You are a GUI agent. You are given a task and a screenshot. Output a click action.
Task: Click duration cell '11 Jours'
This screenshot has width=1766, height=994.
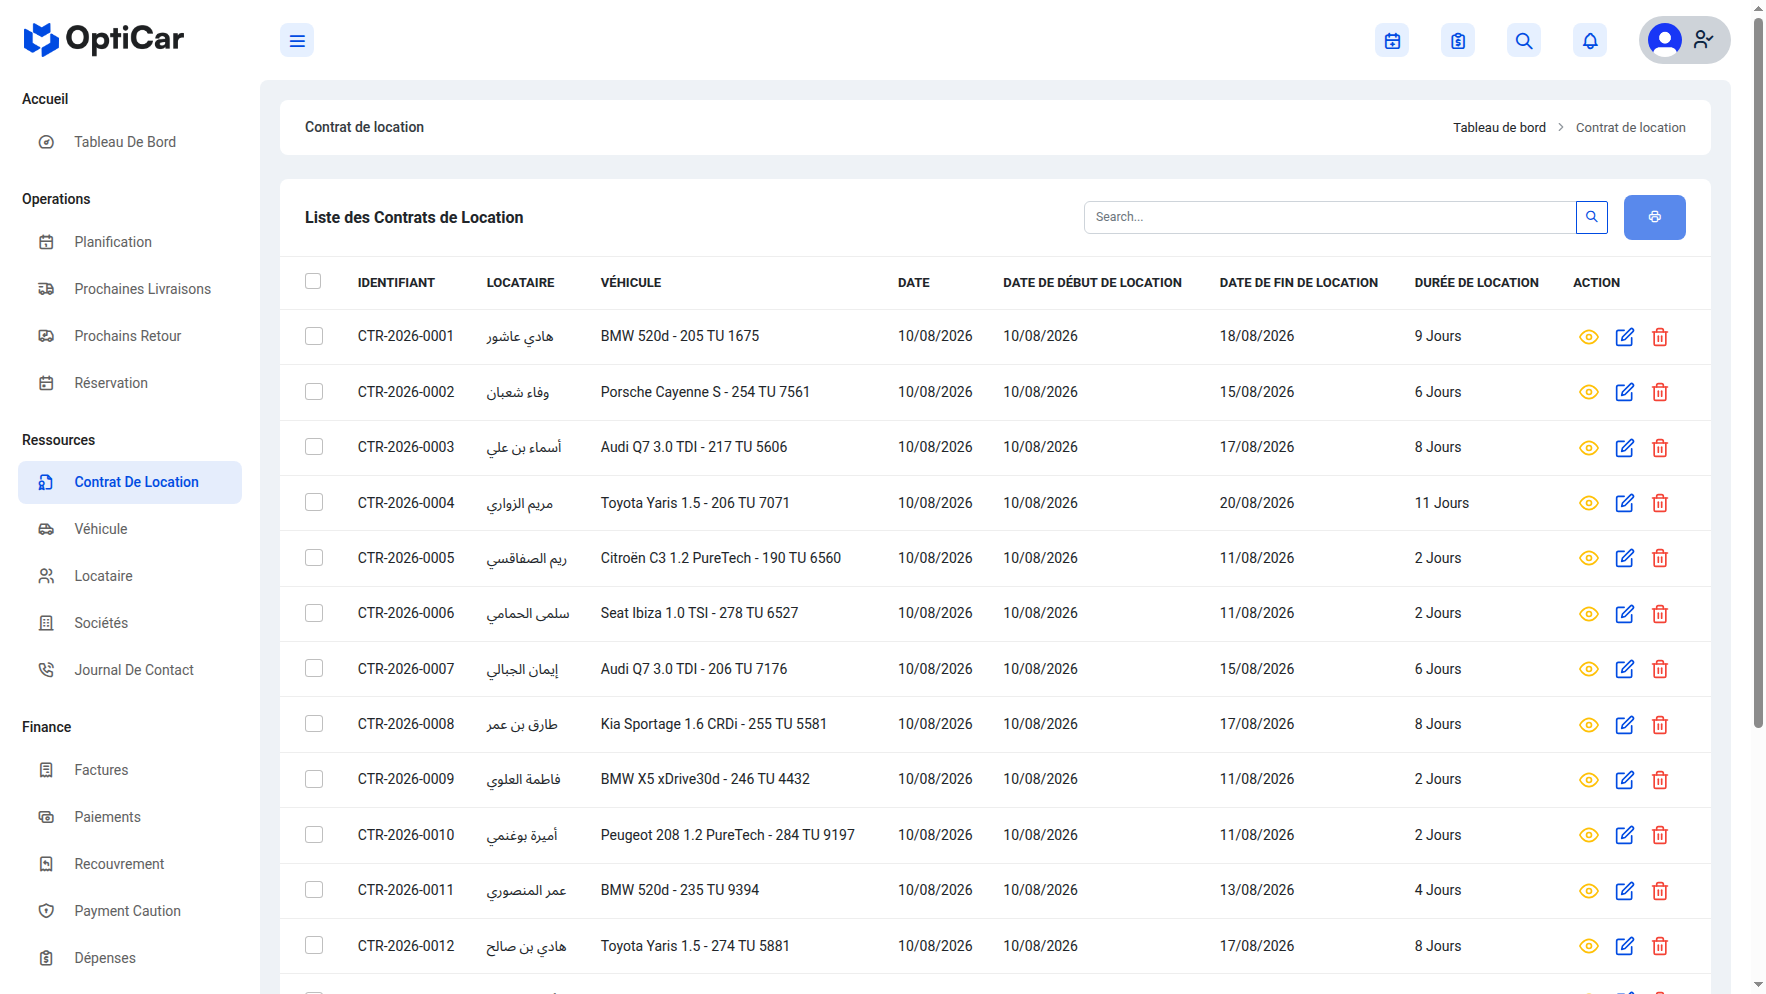(x=1441, y=503)
